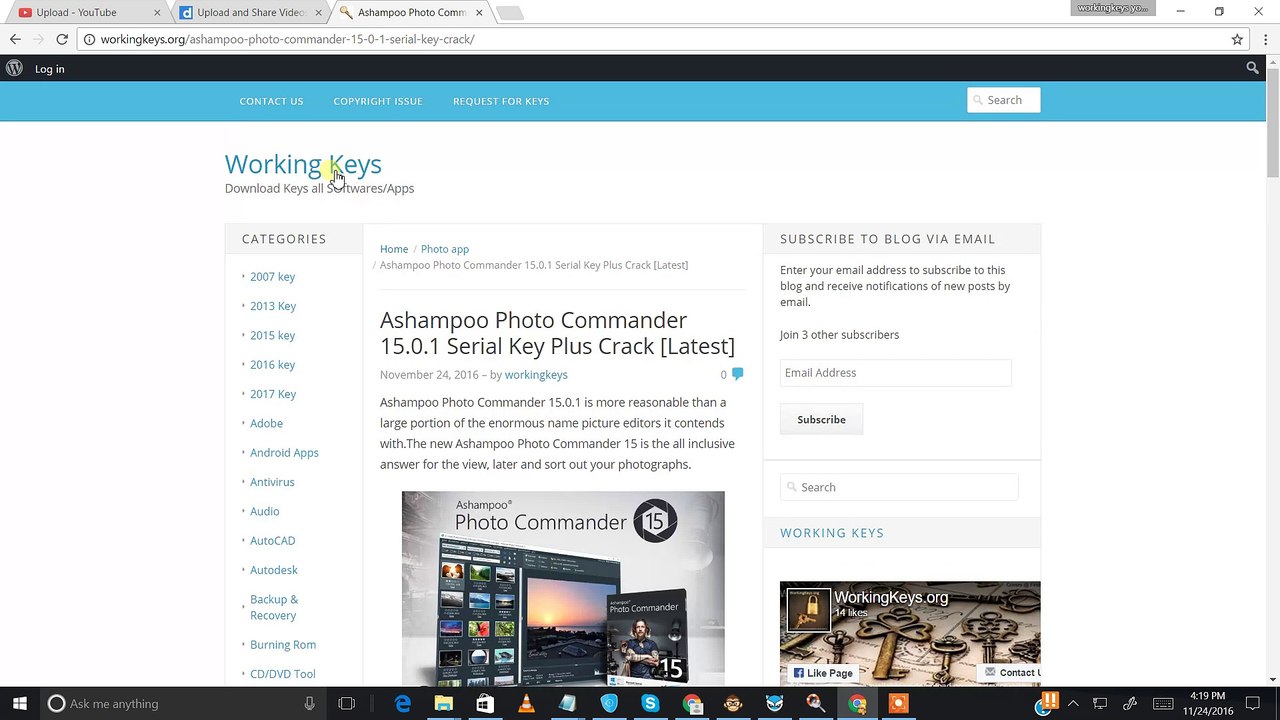Switch to the Upload - YouTube tab
1280x720 pixels.
coord(85,13)
